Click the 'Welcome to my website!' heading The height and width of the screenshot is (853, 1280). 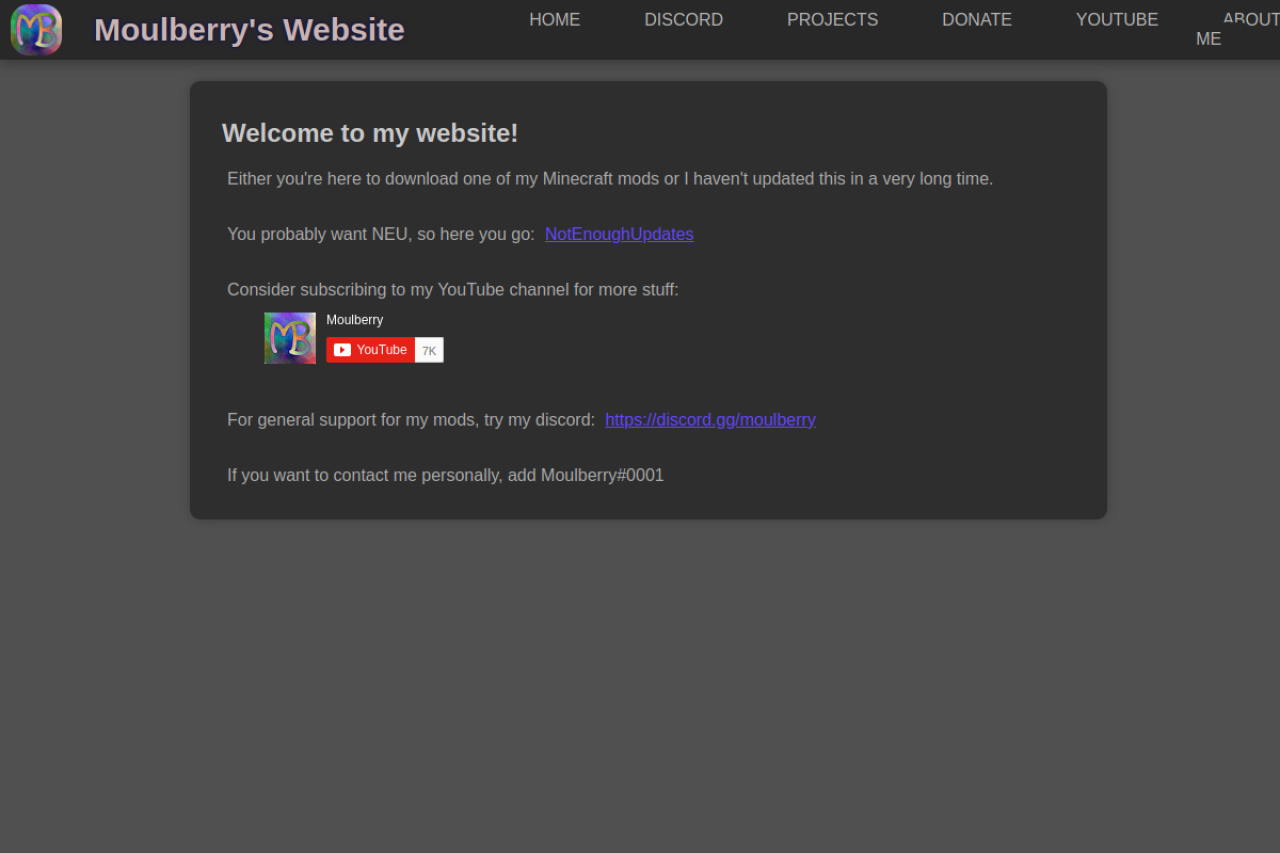370,133
